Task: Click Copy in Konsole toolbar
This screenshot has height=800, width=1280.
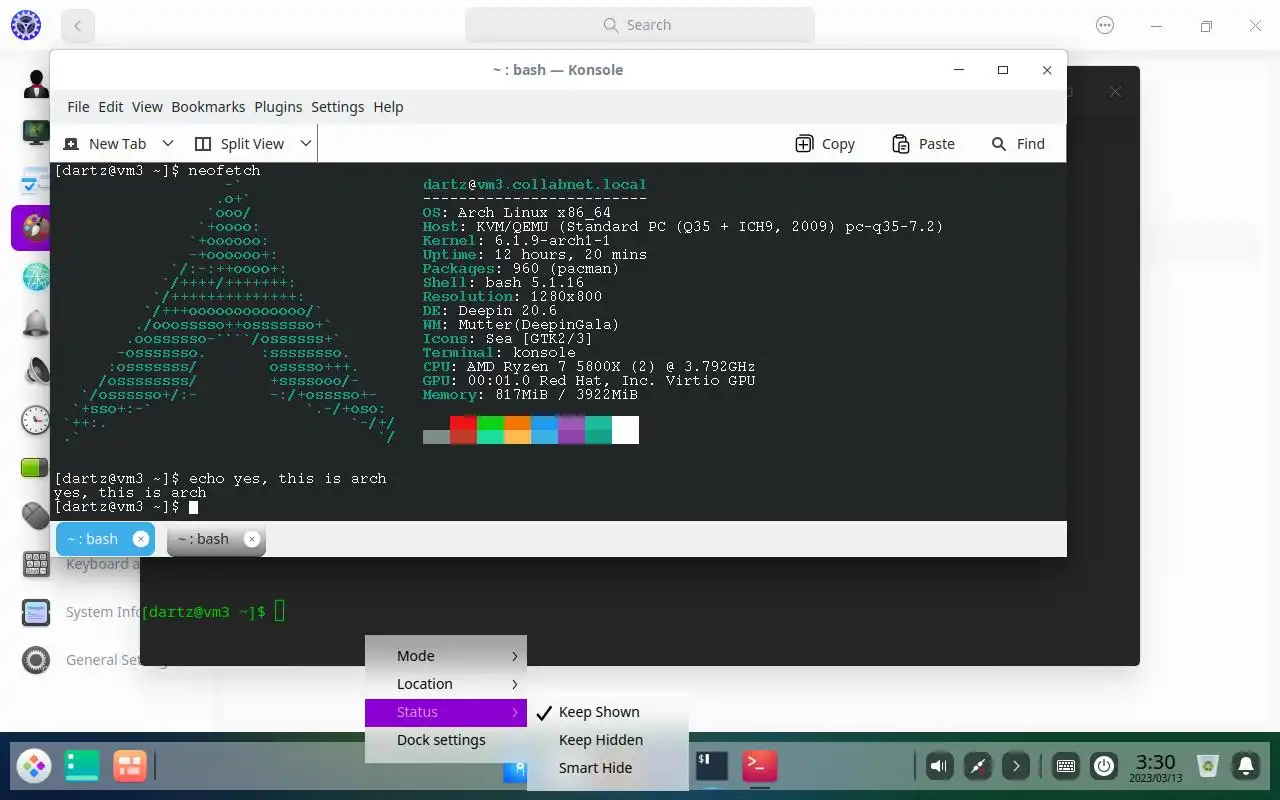Action: tap(825, 144)
